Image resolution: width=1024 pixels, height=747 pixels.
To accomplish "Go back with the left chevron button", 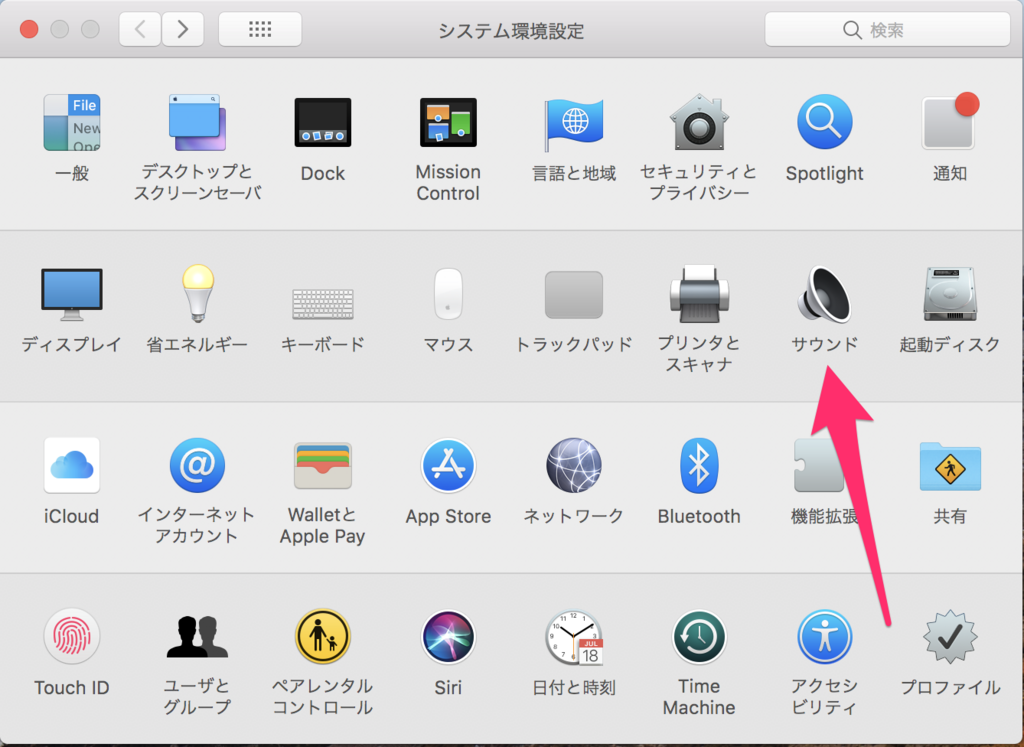I will coord(140,29).
